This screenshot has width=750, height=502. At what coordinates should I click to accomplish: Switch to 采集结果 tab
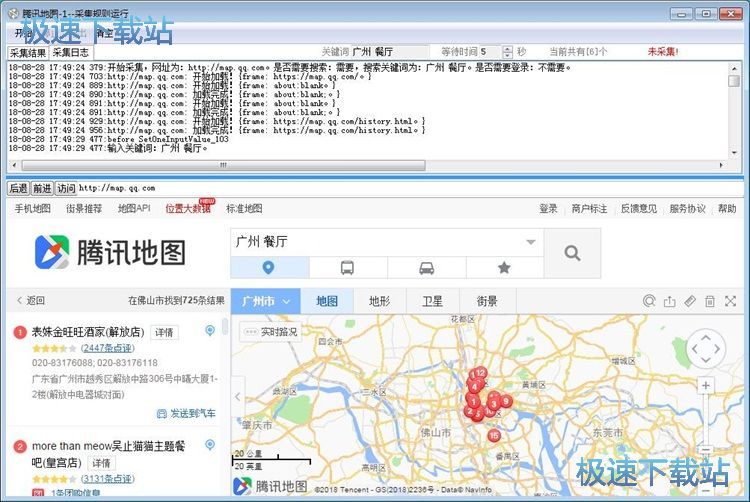pyautogui.click(x=28, y=53)
